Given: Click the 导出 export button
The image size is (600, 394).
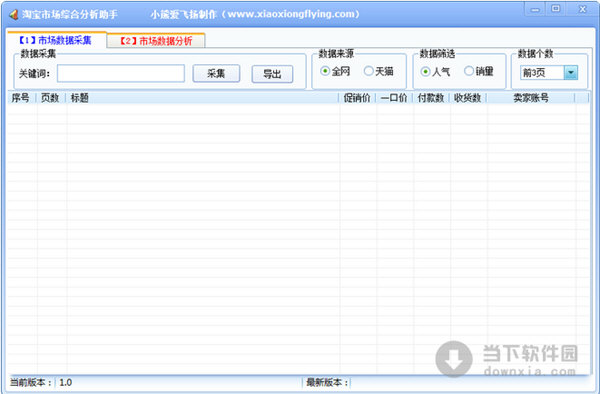Looking at the screenshot, I should 272,74.
